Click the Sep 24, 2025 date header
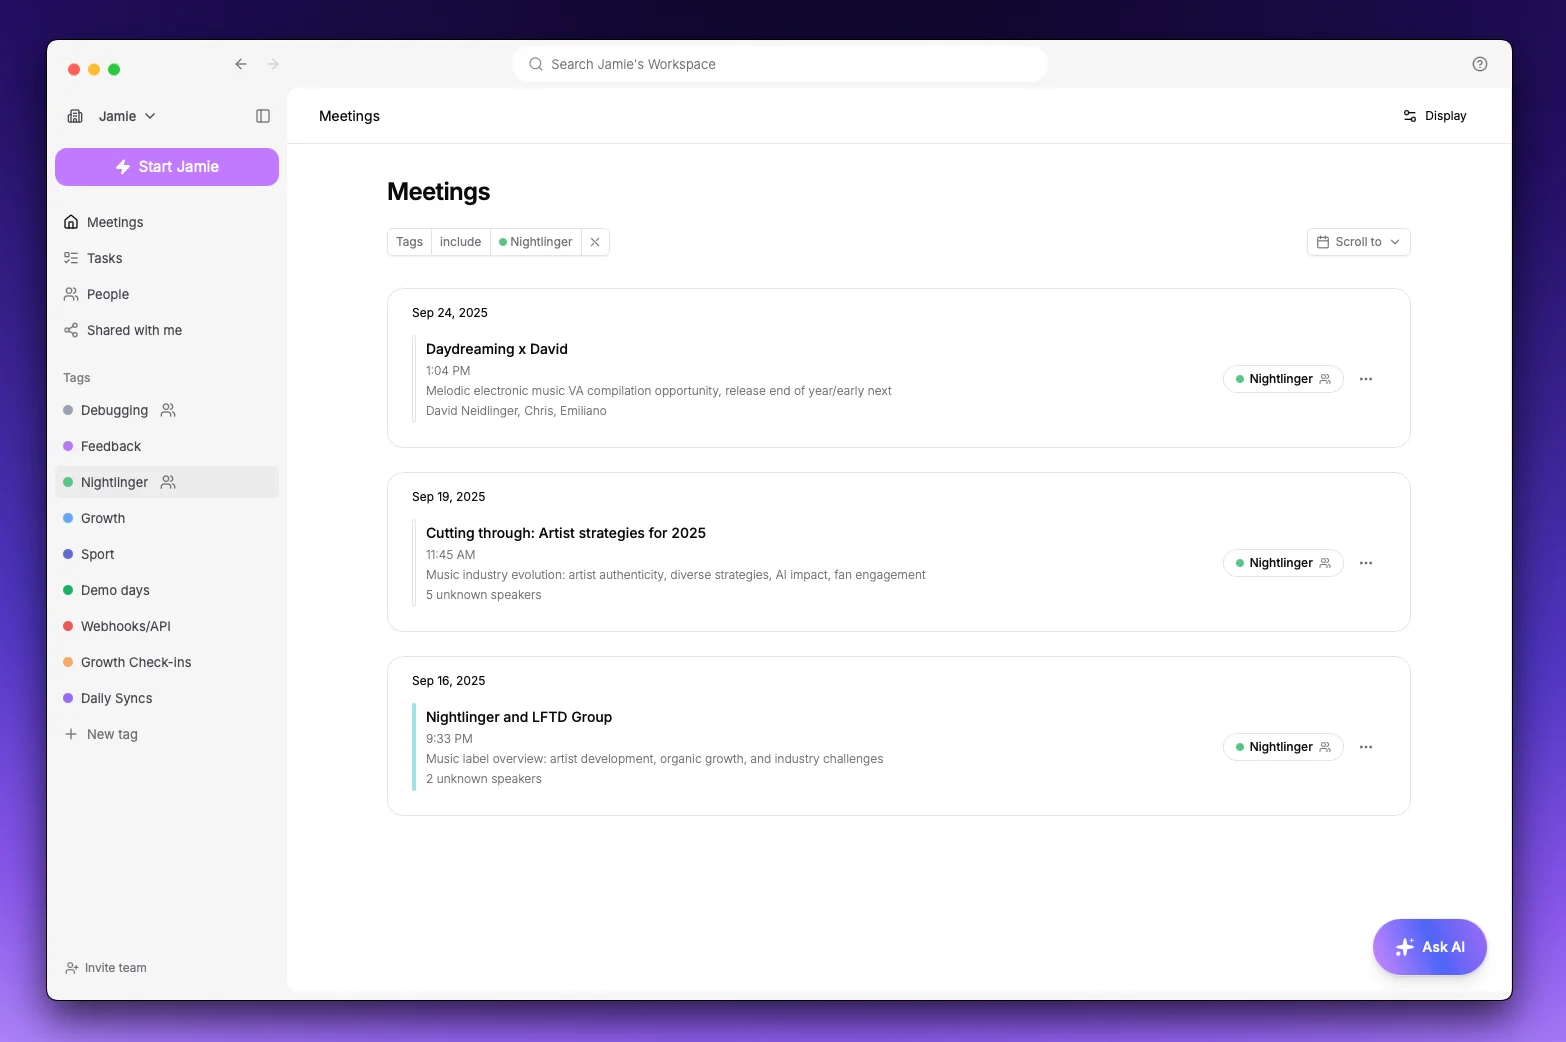 coord(450,313)
